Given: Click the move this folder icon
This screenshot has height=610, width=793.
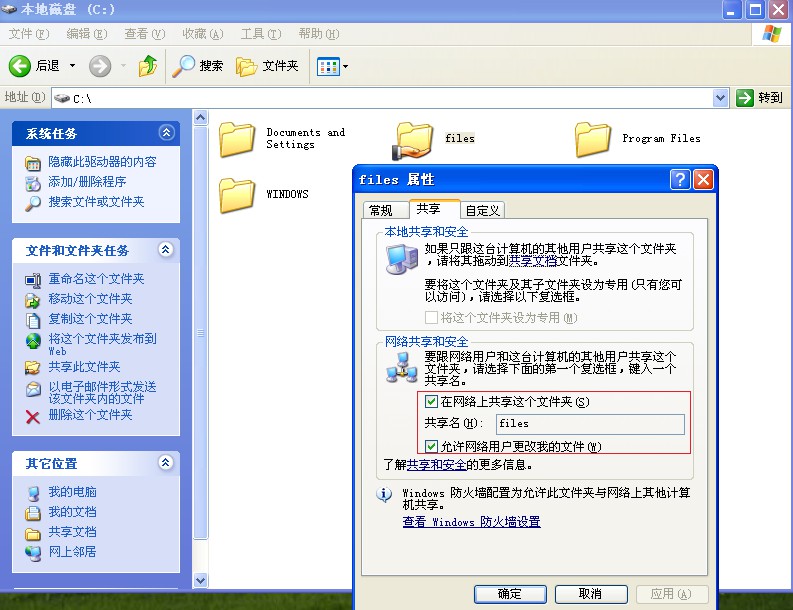Looking at the screenshot, I should [33, 300].
